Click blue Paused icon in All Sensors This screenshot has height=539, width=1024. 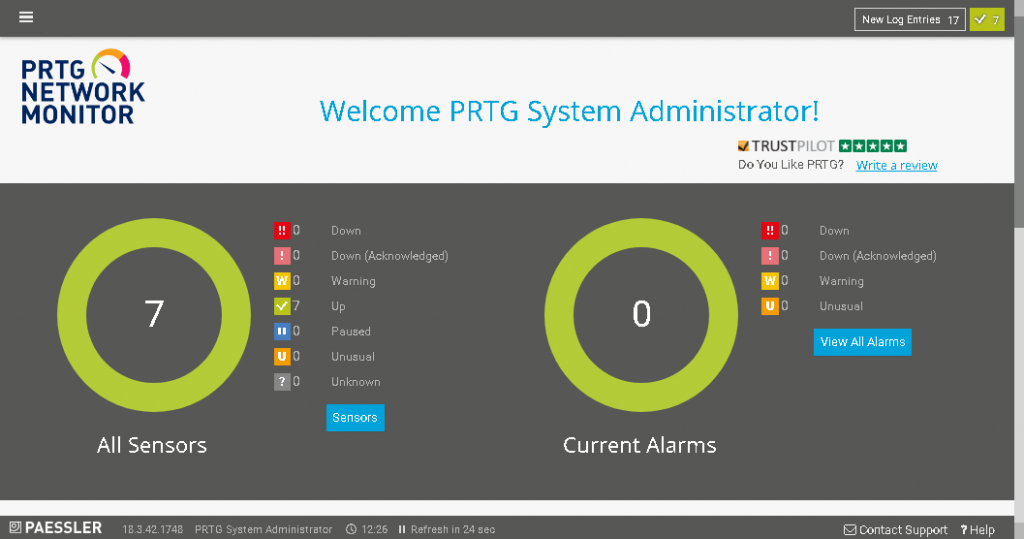281,331
